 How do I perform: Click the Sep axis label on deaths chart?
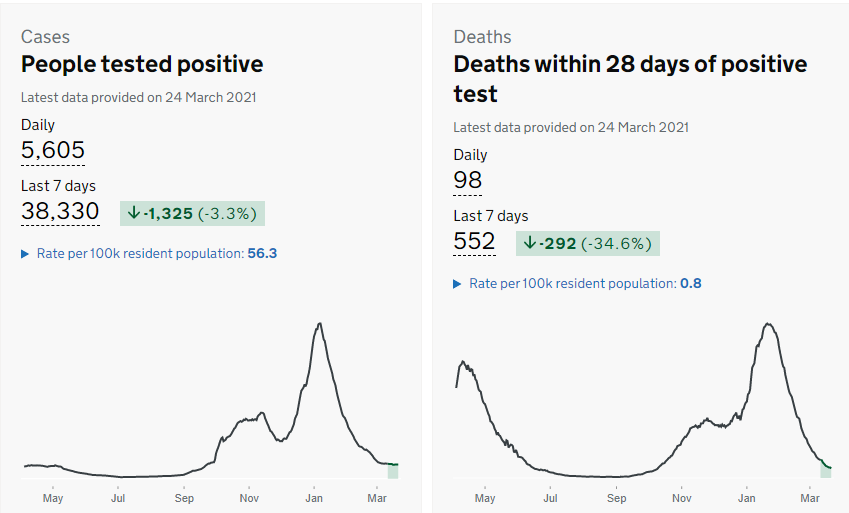(616, 498)
